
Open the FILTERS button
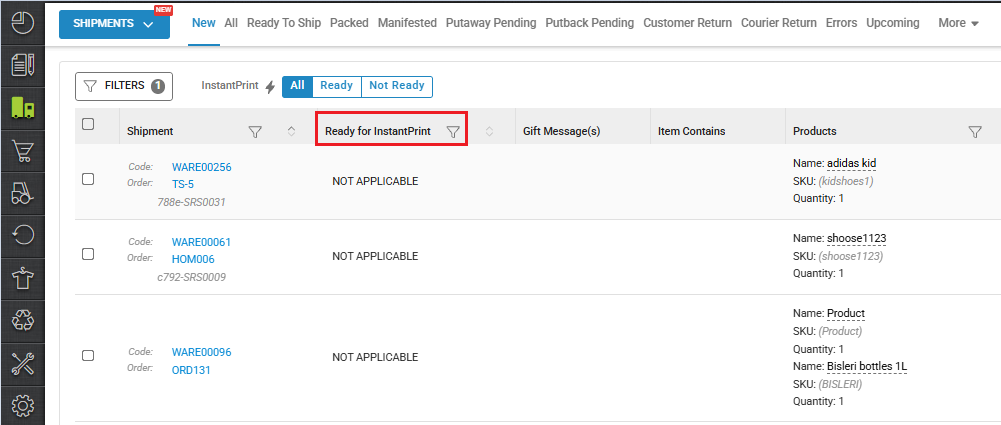pyautogui.click(x=124, y=87)
